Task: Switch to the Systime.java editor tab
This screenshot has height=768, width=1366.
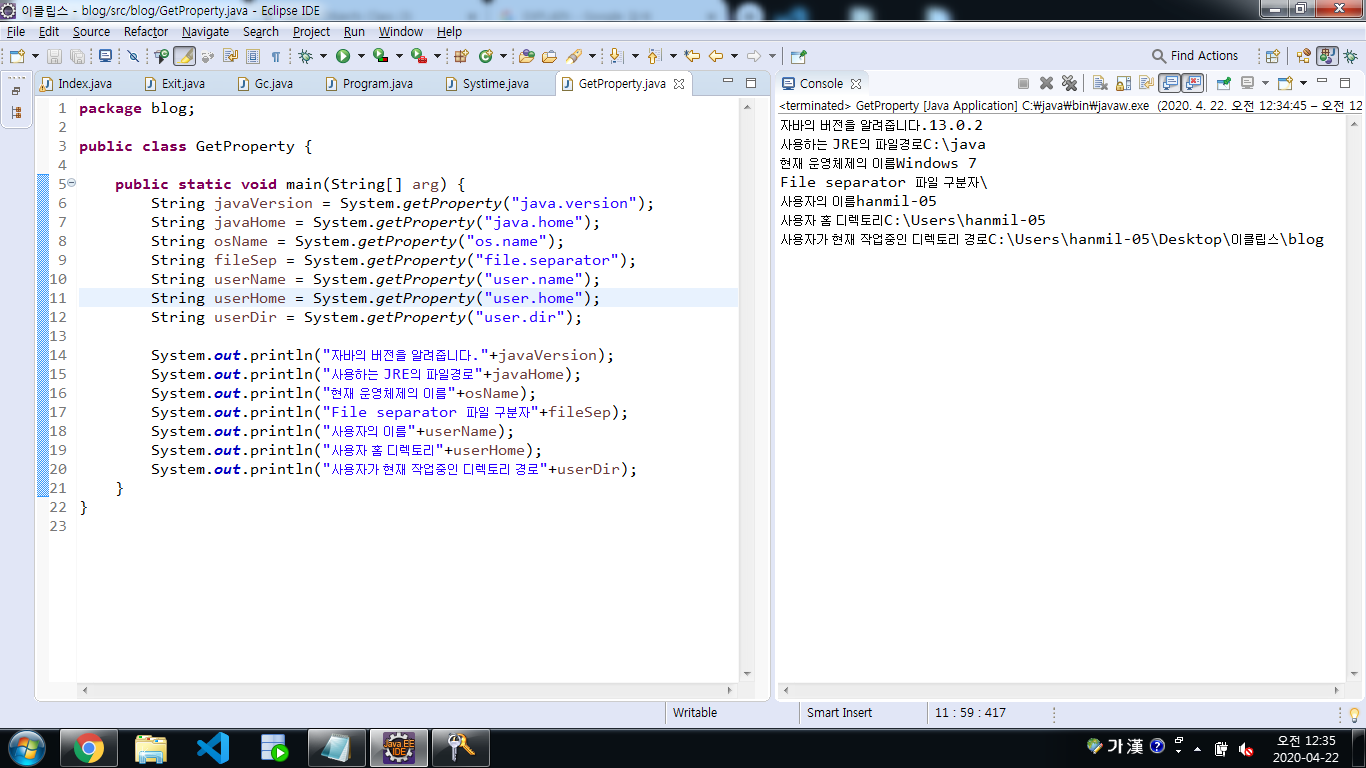Action: tap(487, 84)
